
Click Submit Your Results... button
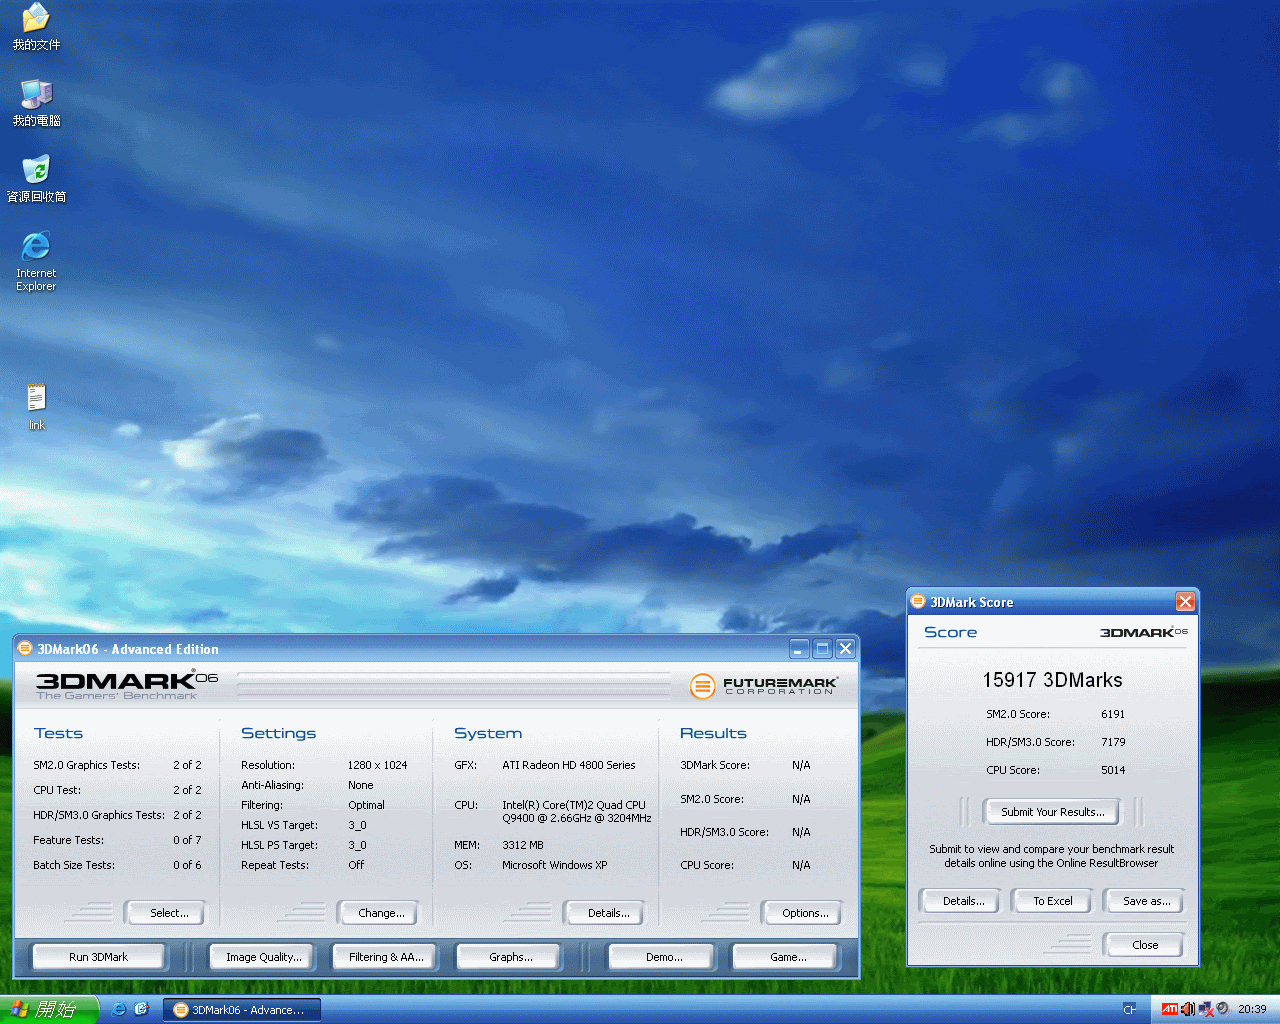click(x=1051, y=812)
